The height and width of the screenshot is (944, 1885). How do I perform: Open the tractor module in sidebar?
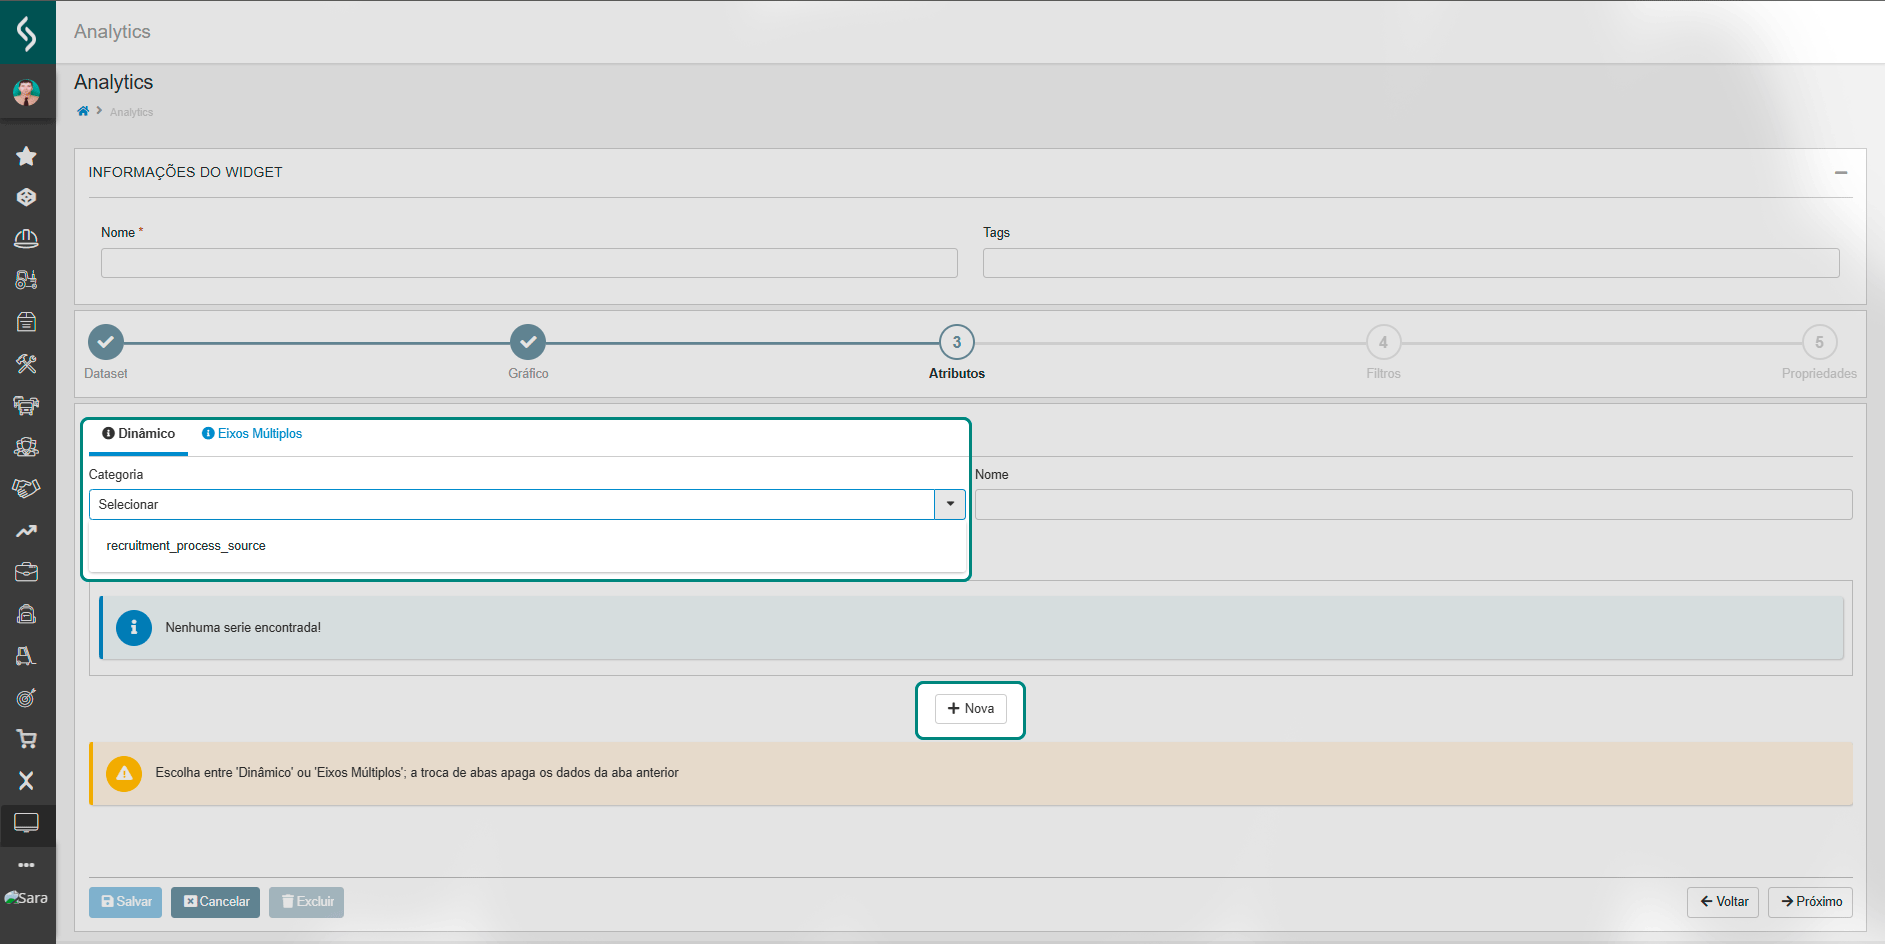27,280
